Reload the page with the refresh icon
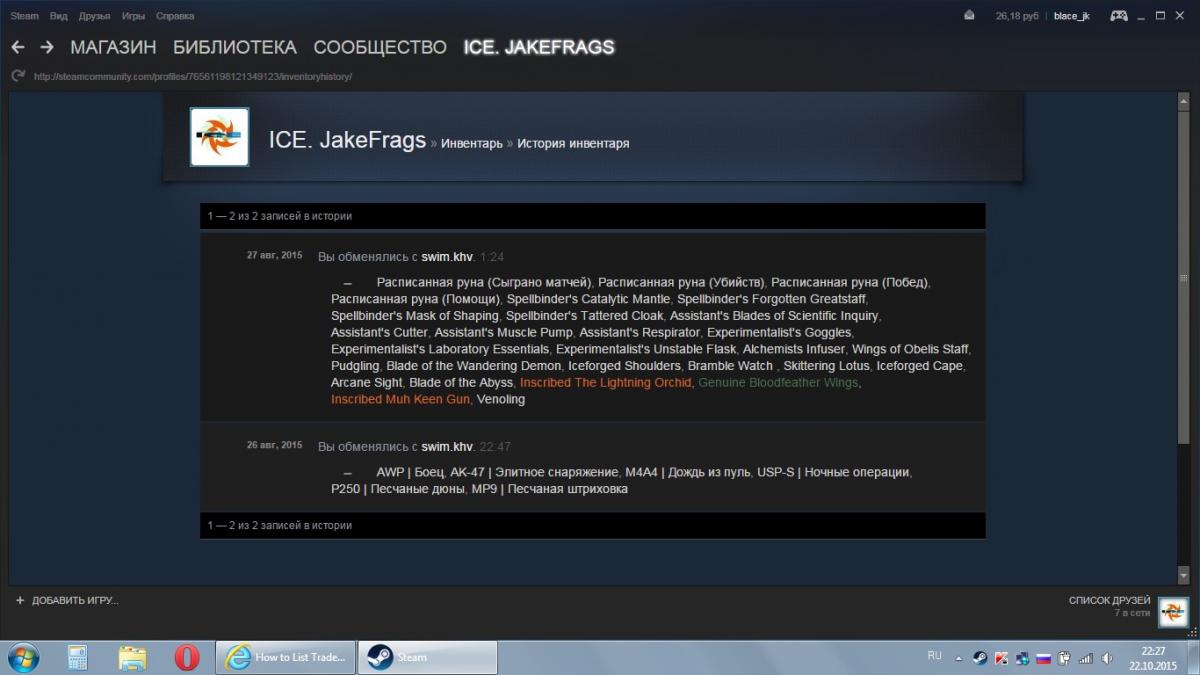 [x=17, y=76]
